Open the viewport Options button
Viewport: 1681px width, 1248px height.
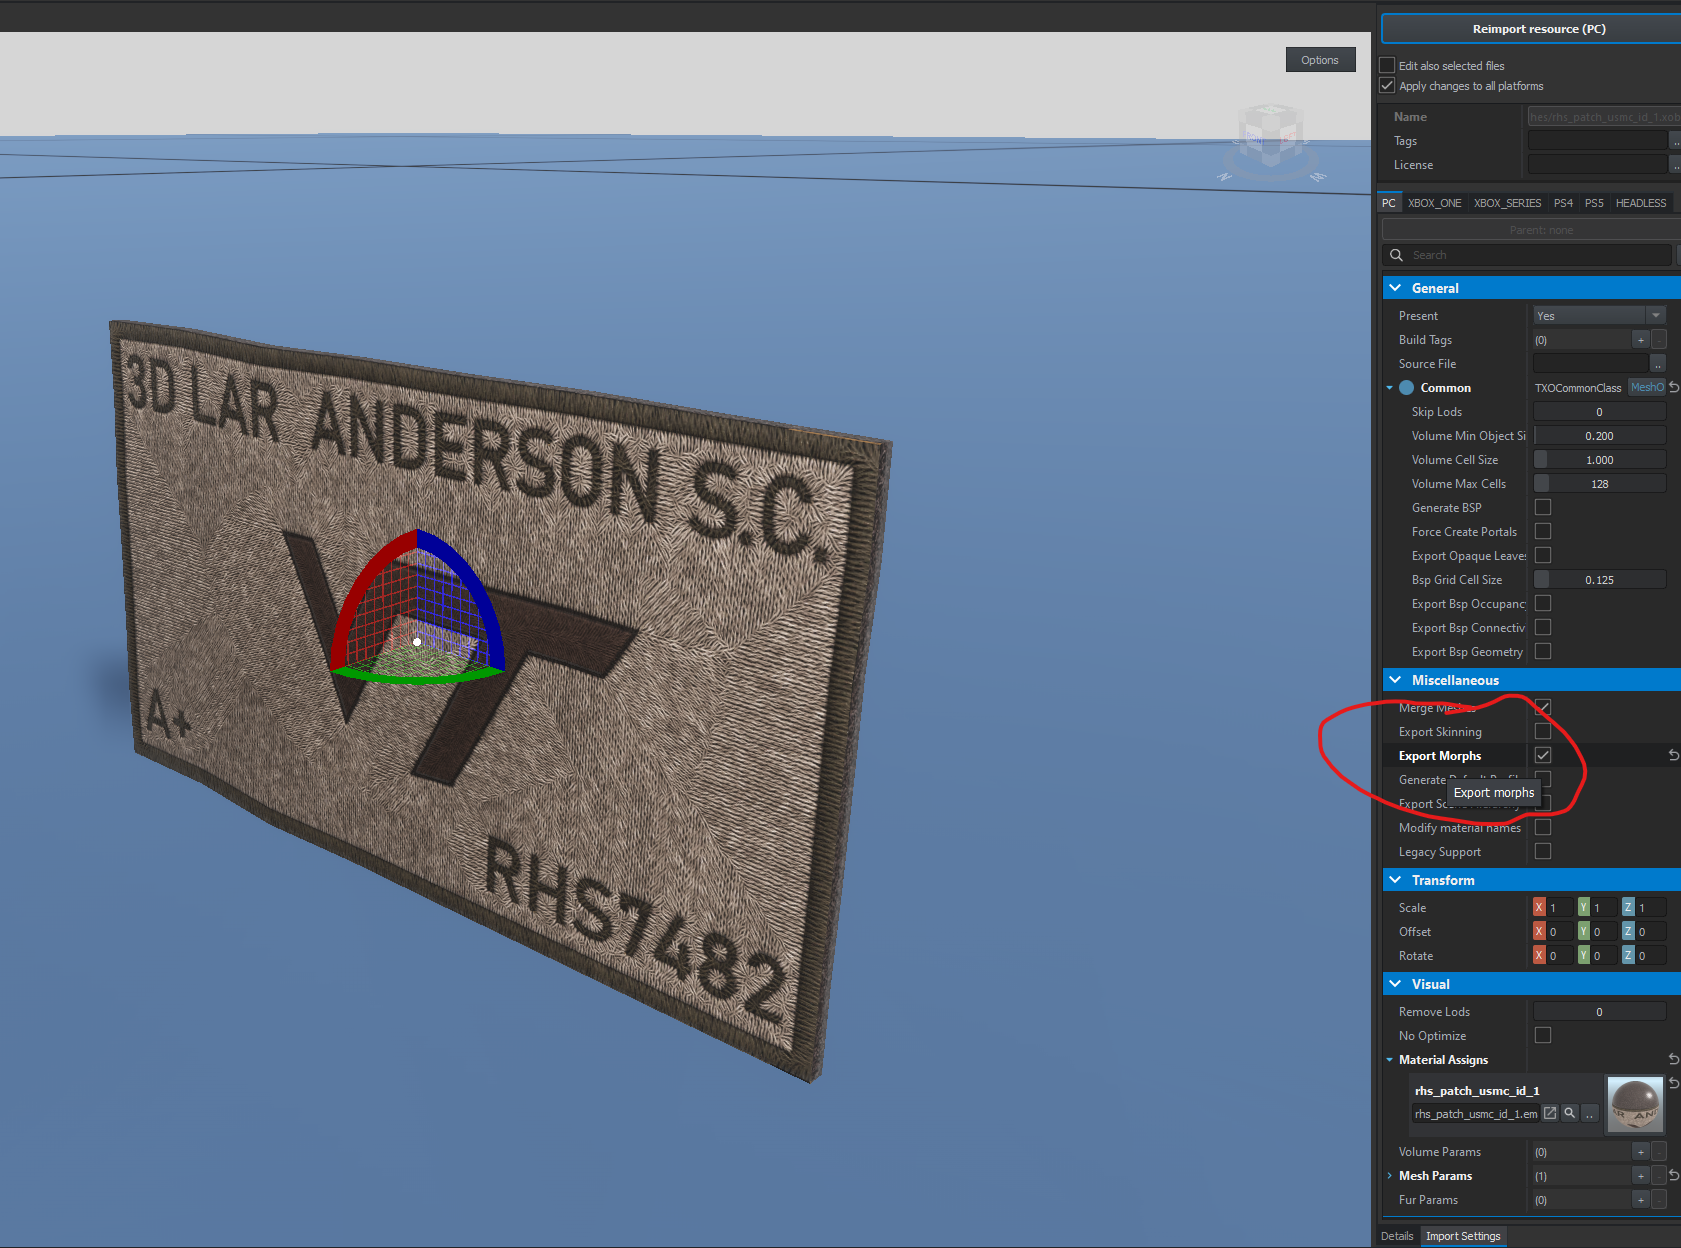click(x=1319, y=60)
